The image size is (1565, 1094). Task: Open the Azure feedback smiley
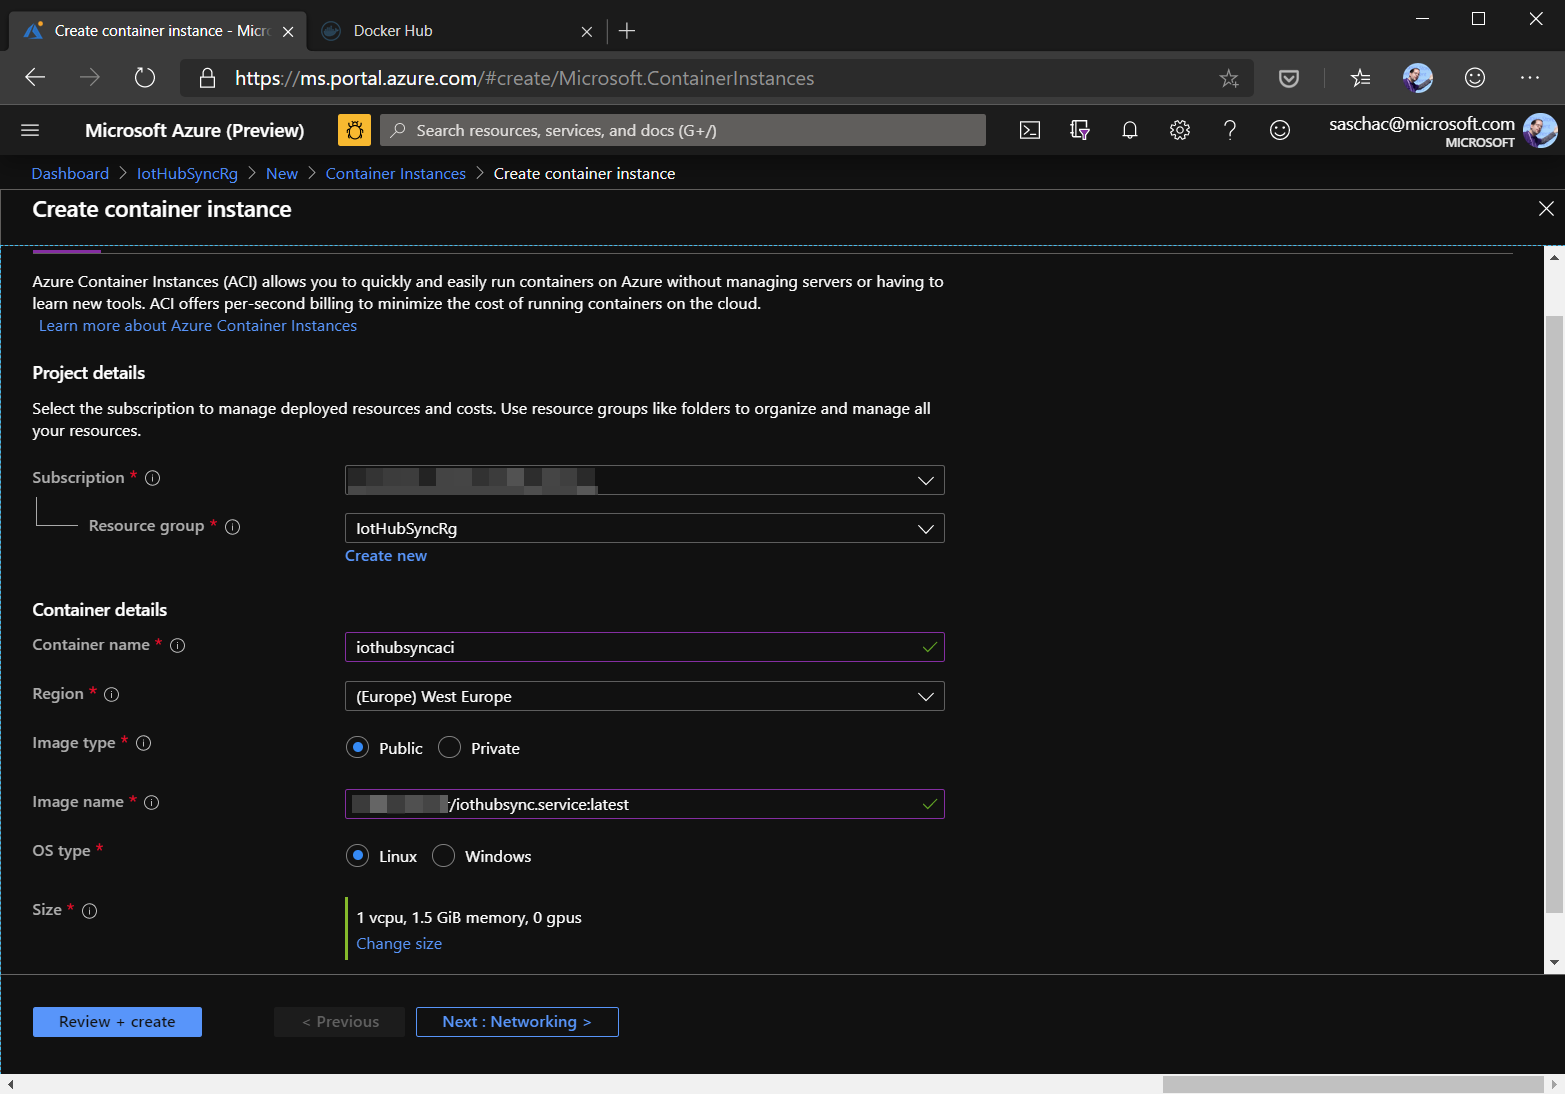click(1280, 130)
